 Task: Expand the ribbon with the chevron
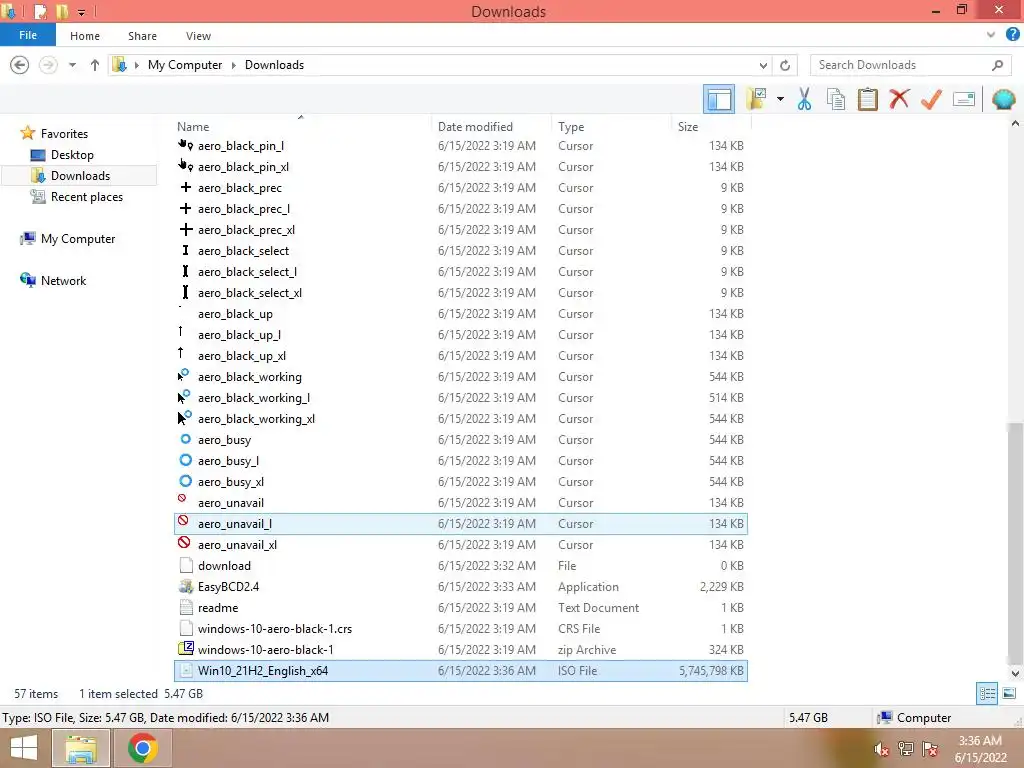point(991,35)
